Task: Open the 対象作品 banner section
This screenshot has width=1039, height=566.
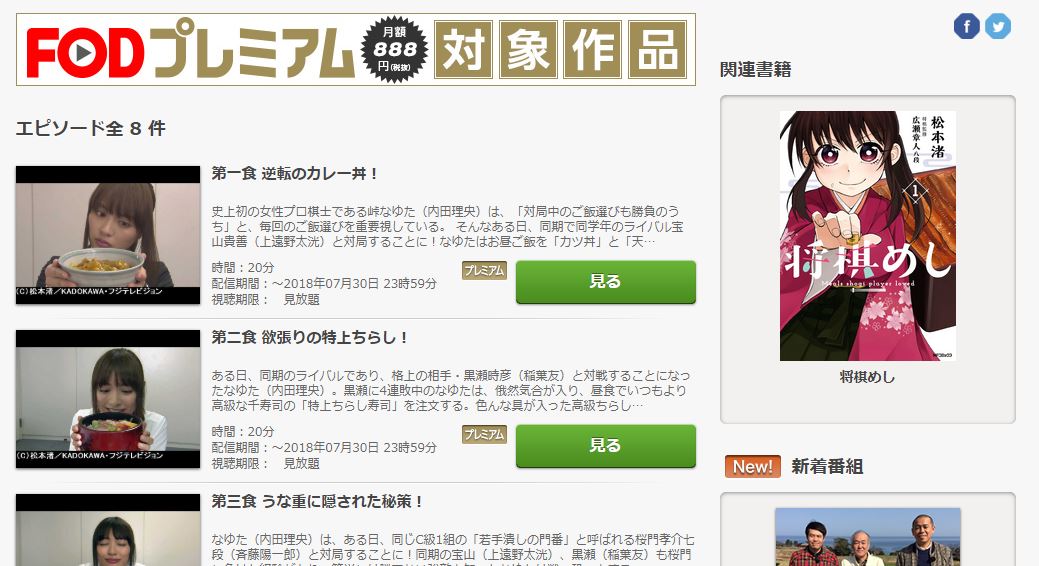Action: 561,50
